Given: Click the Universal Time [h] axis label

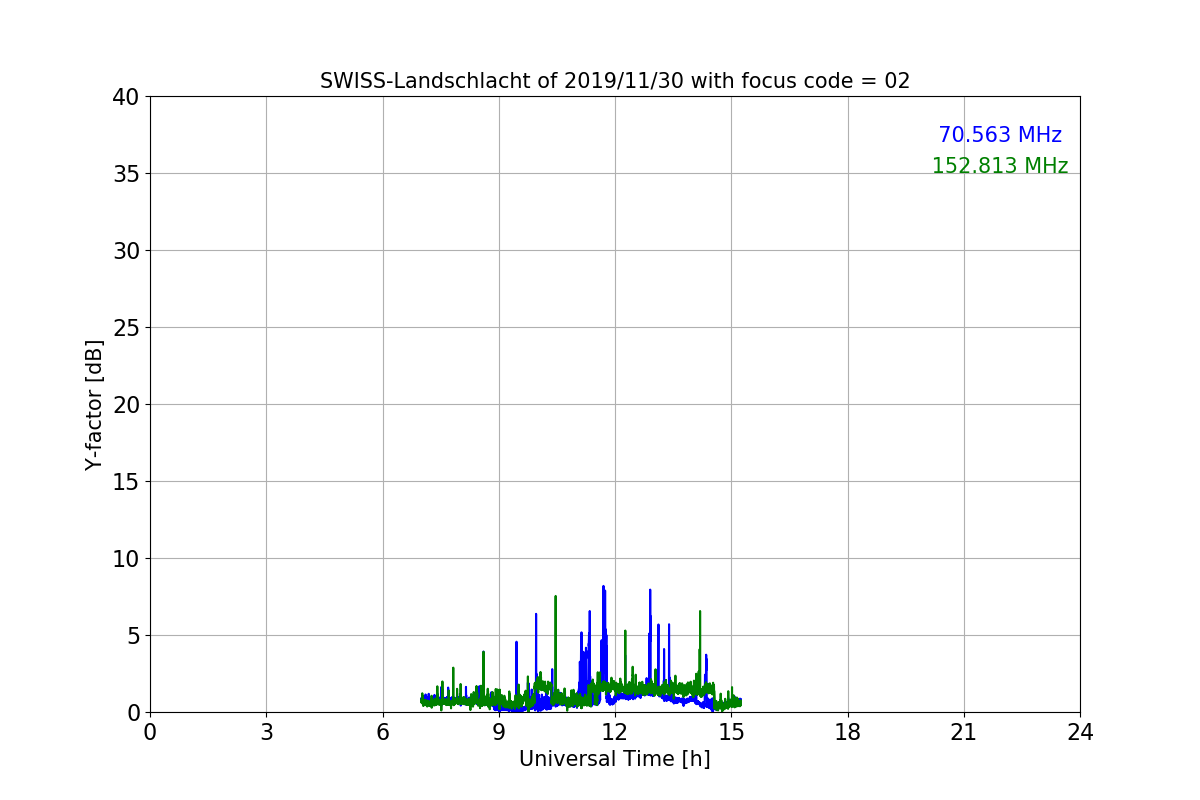Looking at the screenshot, I should (615, 759).
